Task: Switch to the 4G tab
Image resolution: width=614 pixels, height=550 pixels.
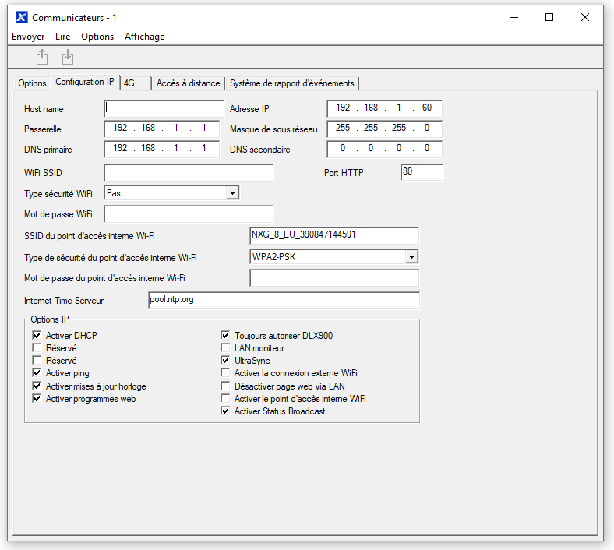Action: [135, 83]
